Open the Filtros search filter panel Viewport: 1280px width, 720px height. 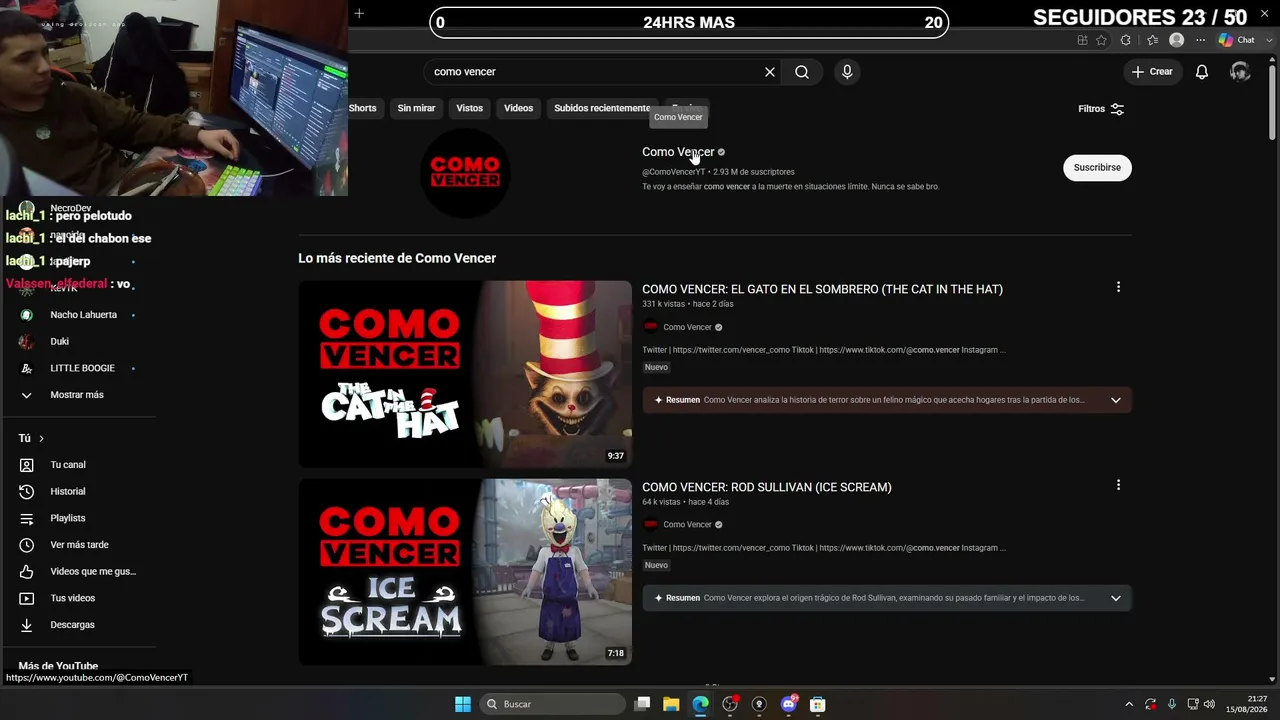(1101, 109)
